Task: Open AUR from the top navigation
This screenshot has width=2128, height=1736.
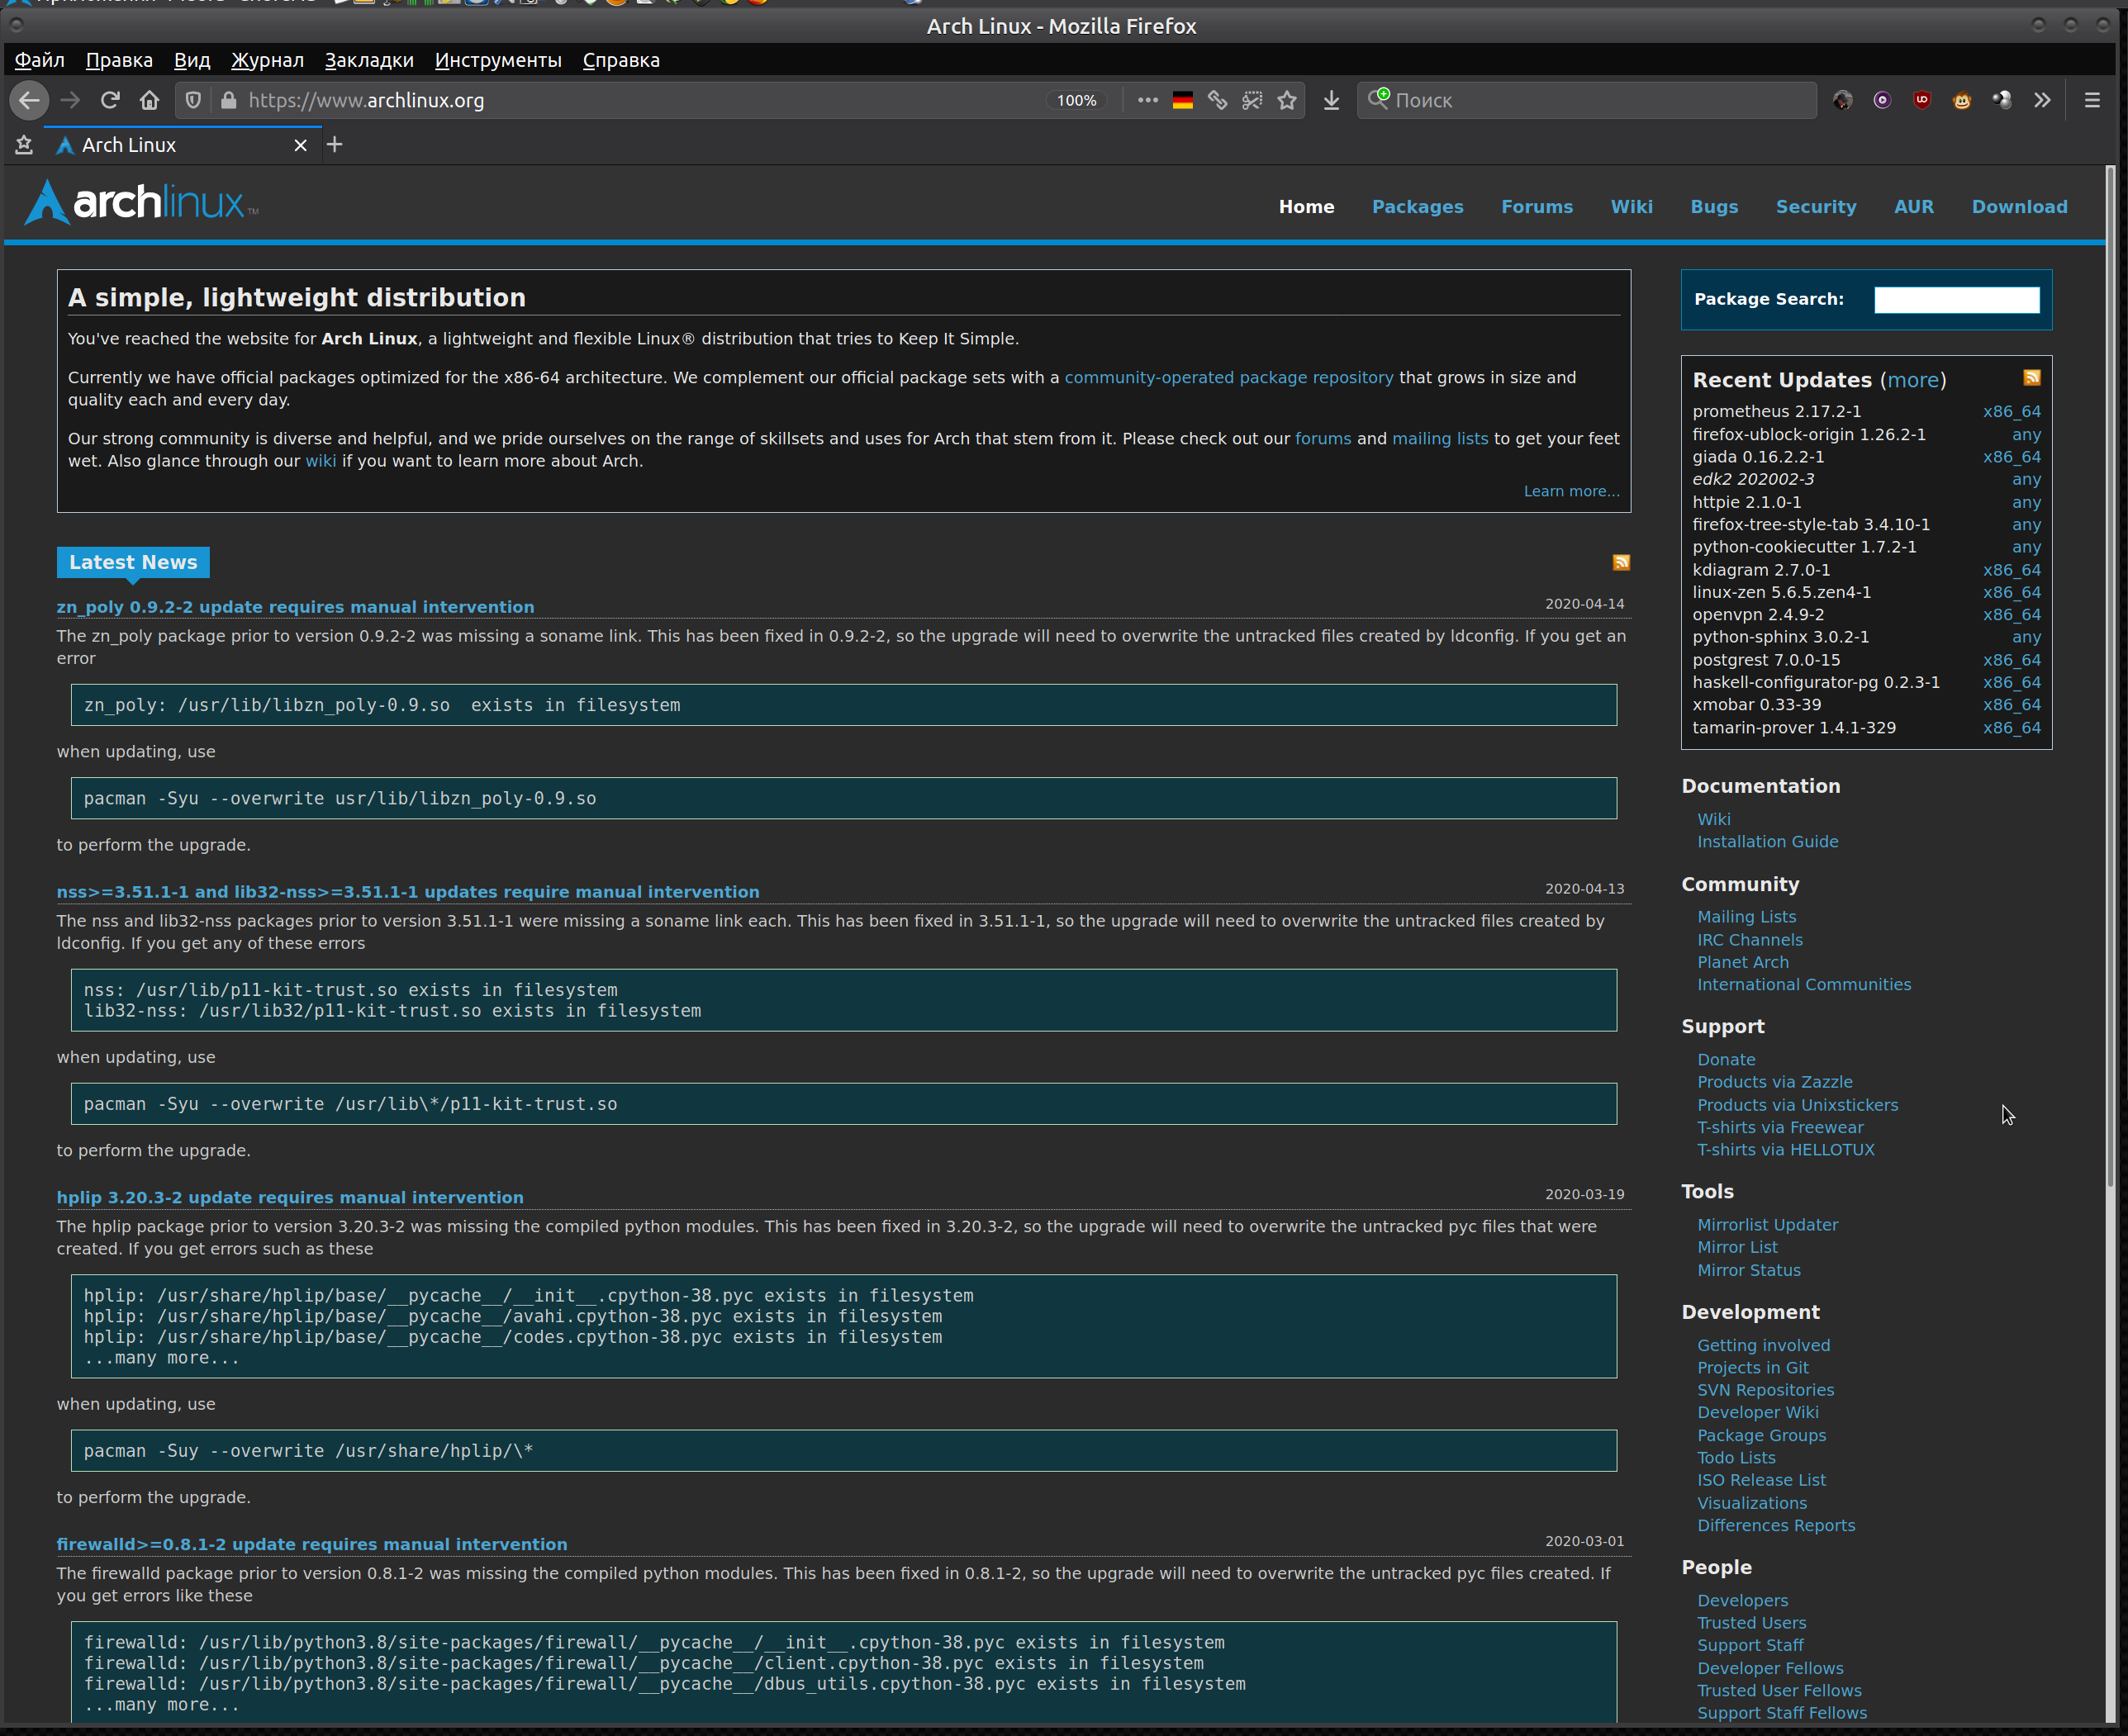Action: click(x=1913, y=207)
